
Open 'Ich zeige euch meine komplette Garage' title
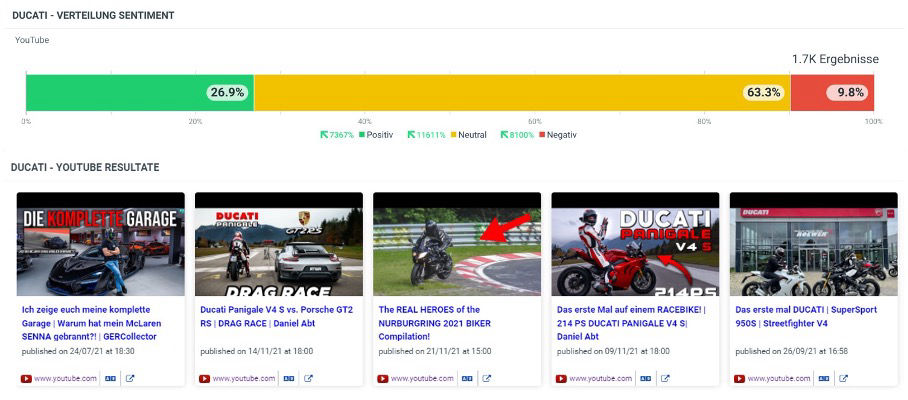click(x=91, y=323)
